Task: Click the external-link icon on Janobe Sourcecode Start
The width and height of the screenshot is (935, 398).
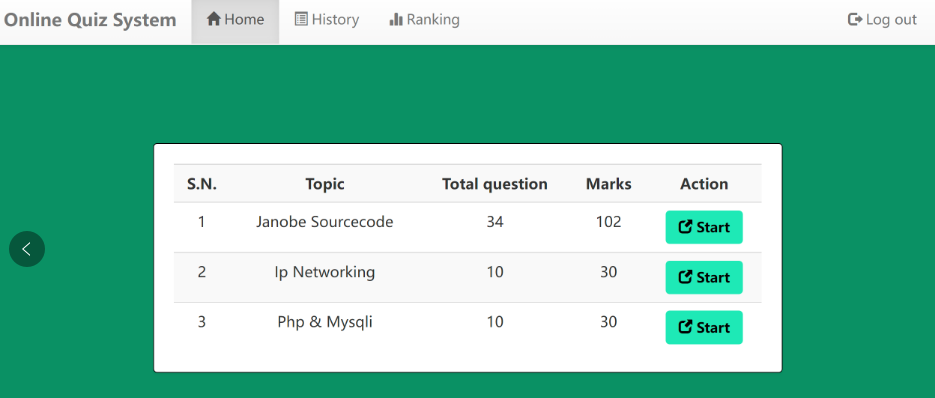Action: (685, 227)
